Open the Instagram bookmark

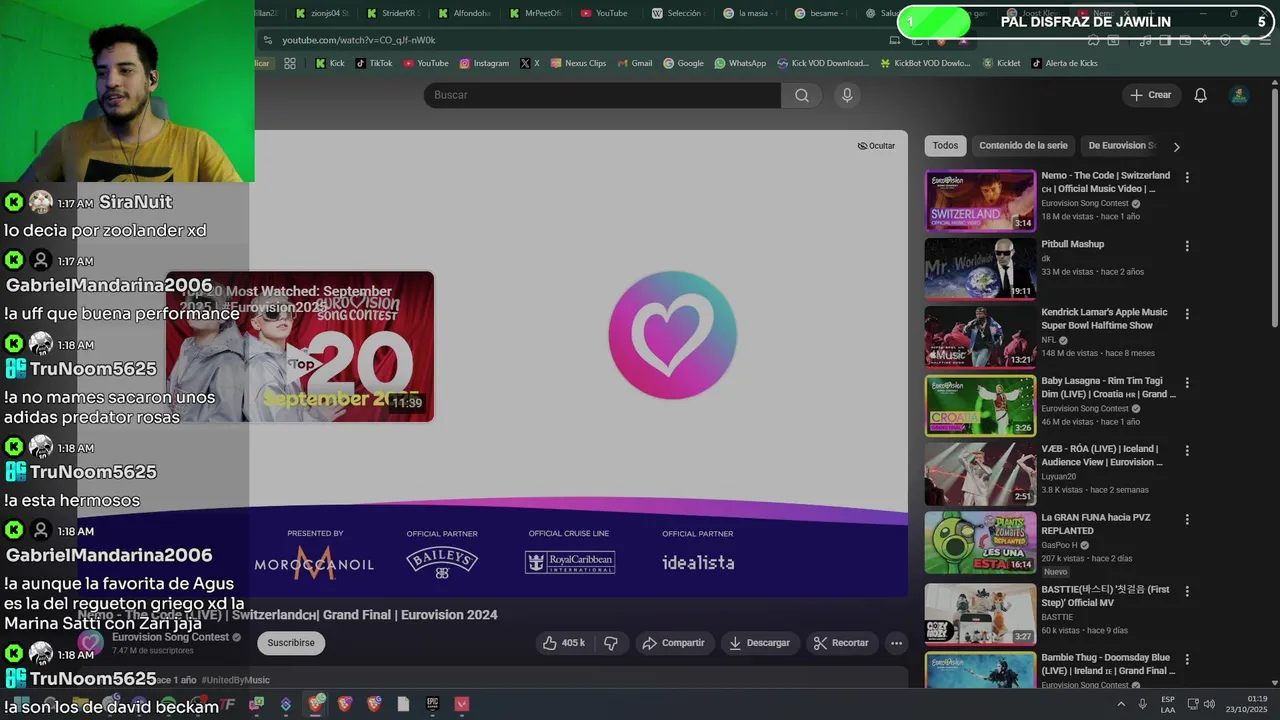(x=484, y=63)
